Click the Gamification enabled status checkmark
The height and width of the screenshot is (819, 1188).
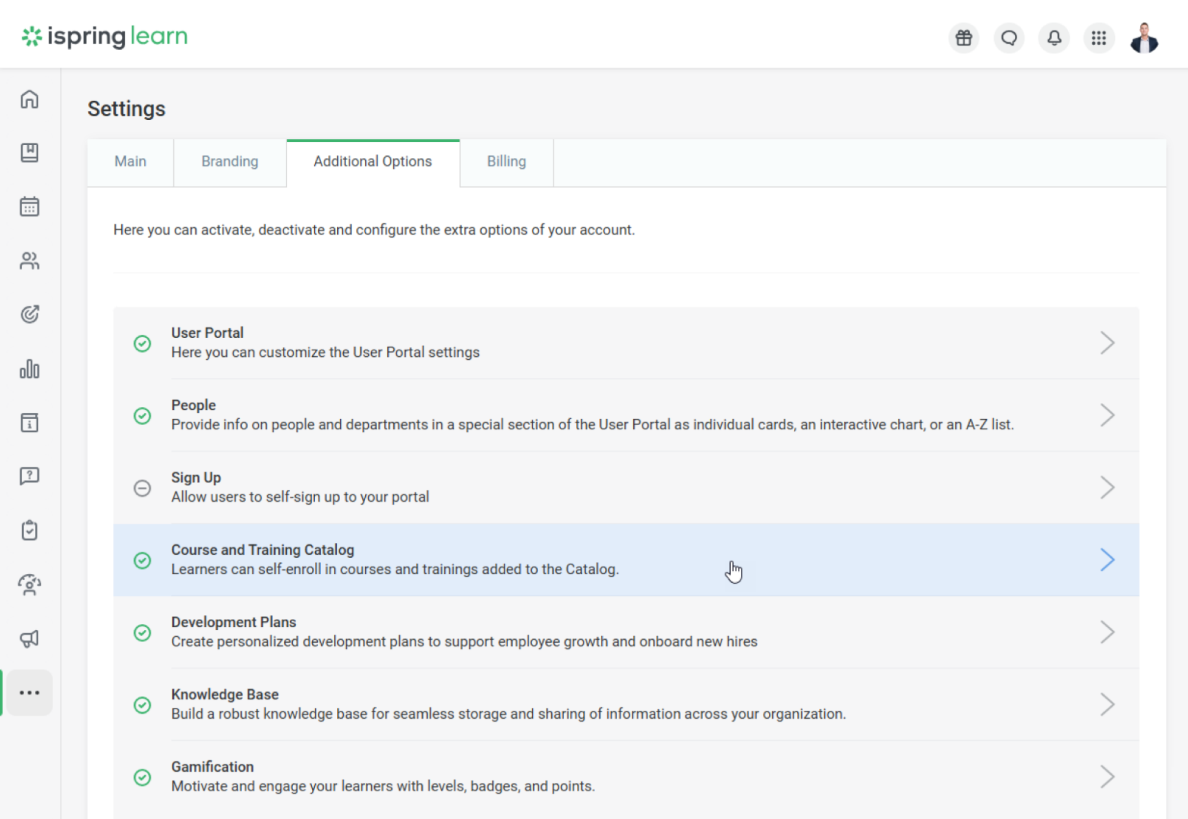click(x=143, y=777)
